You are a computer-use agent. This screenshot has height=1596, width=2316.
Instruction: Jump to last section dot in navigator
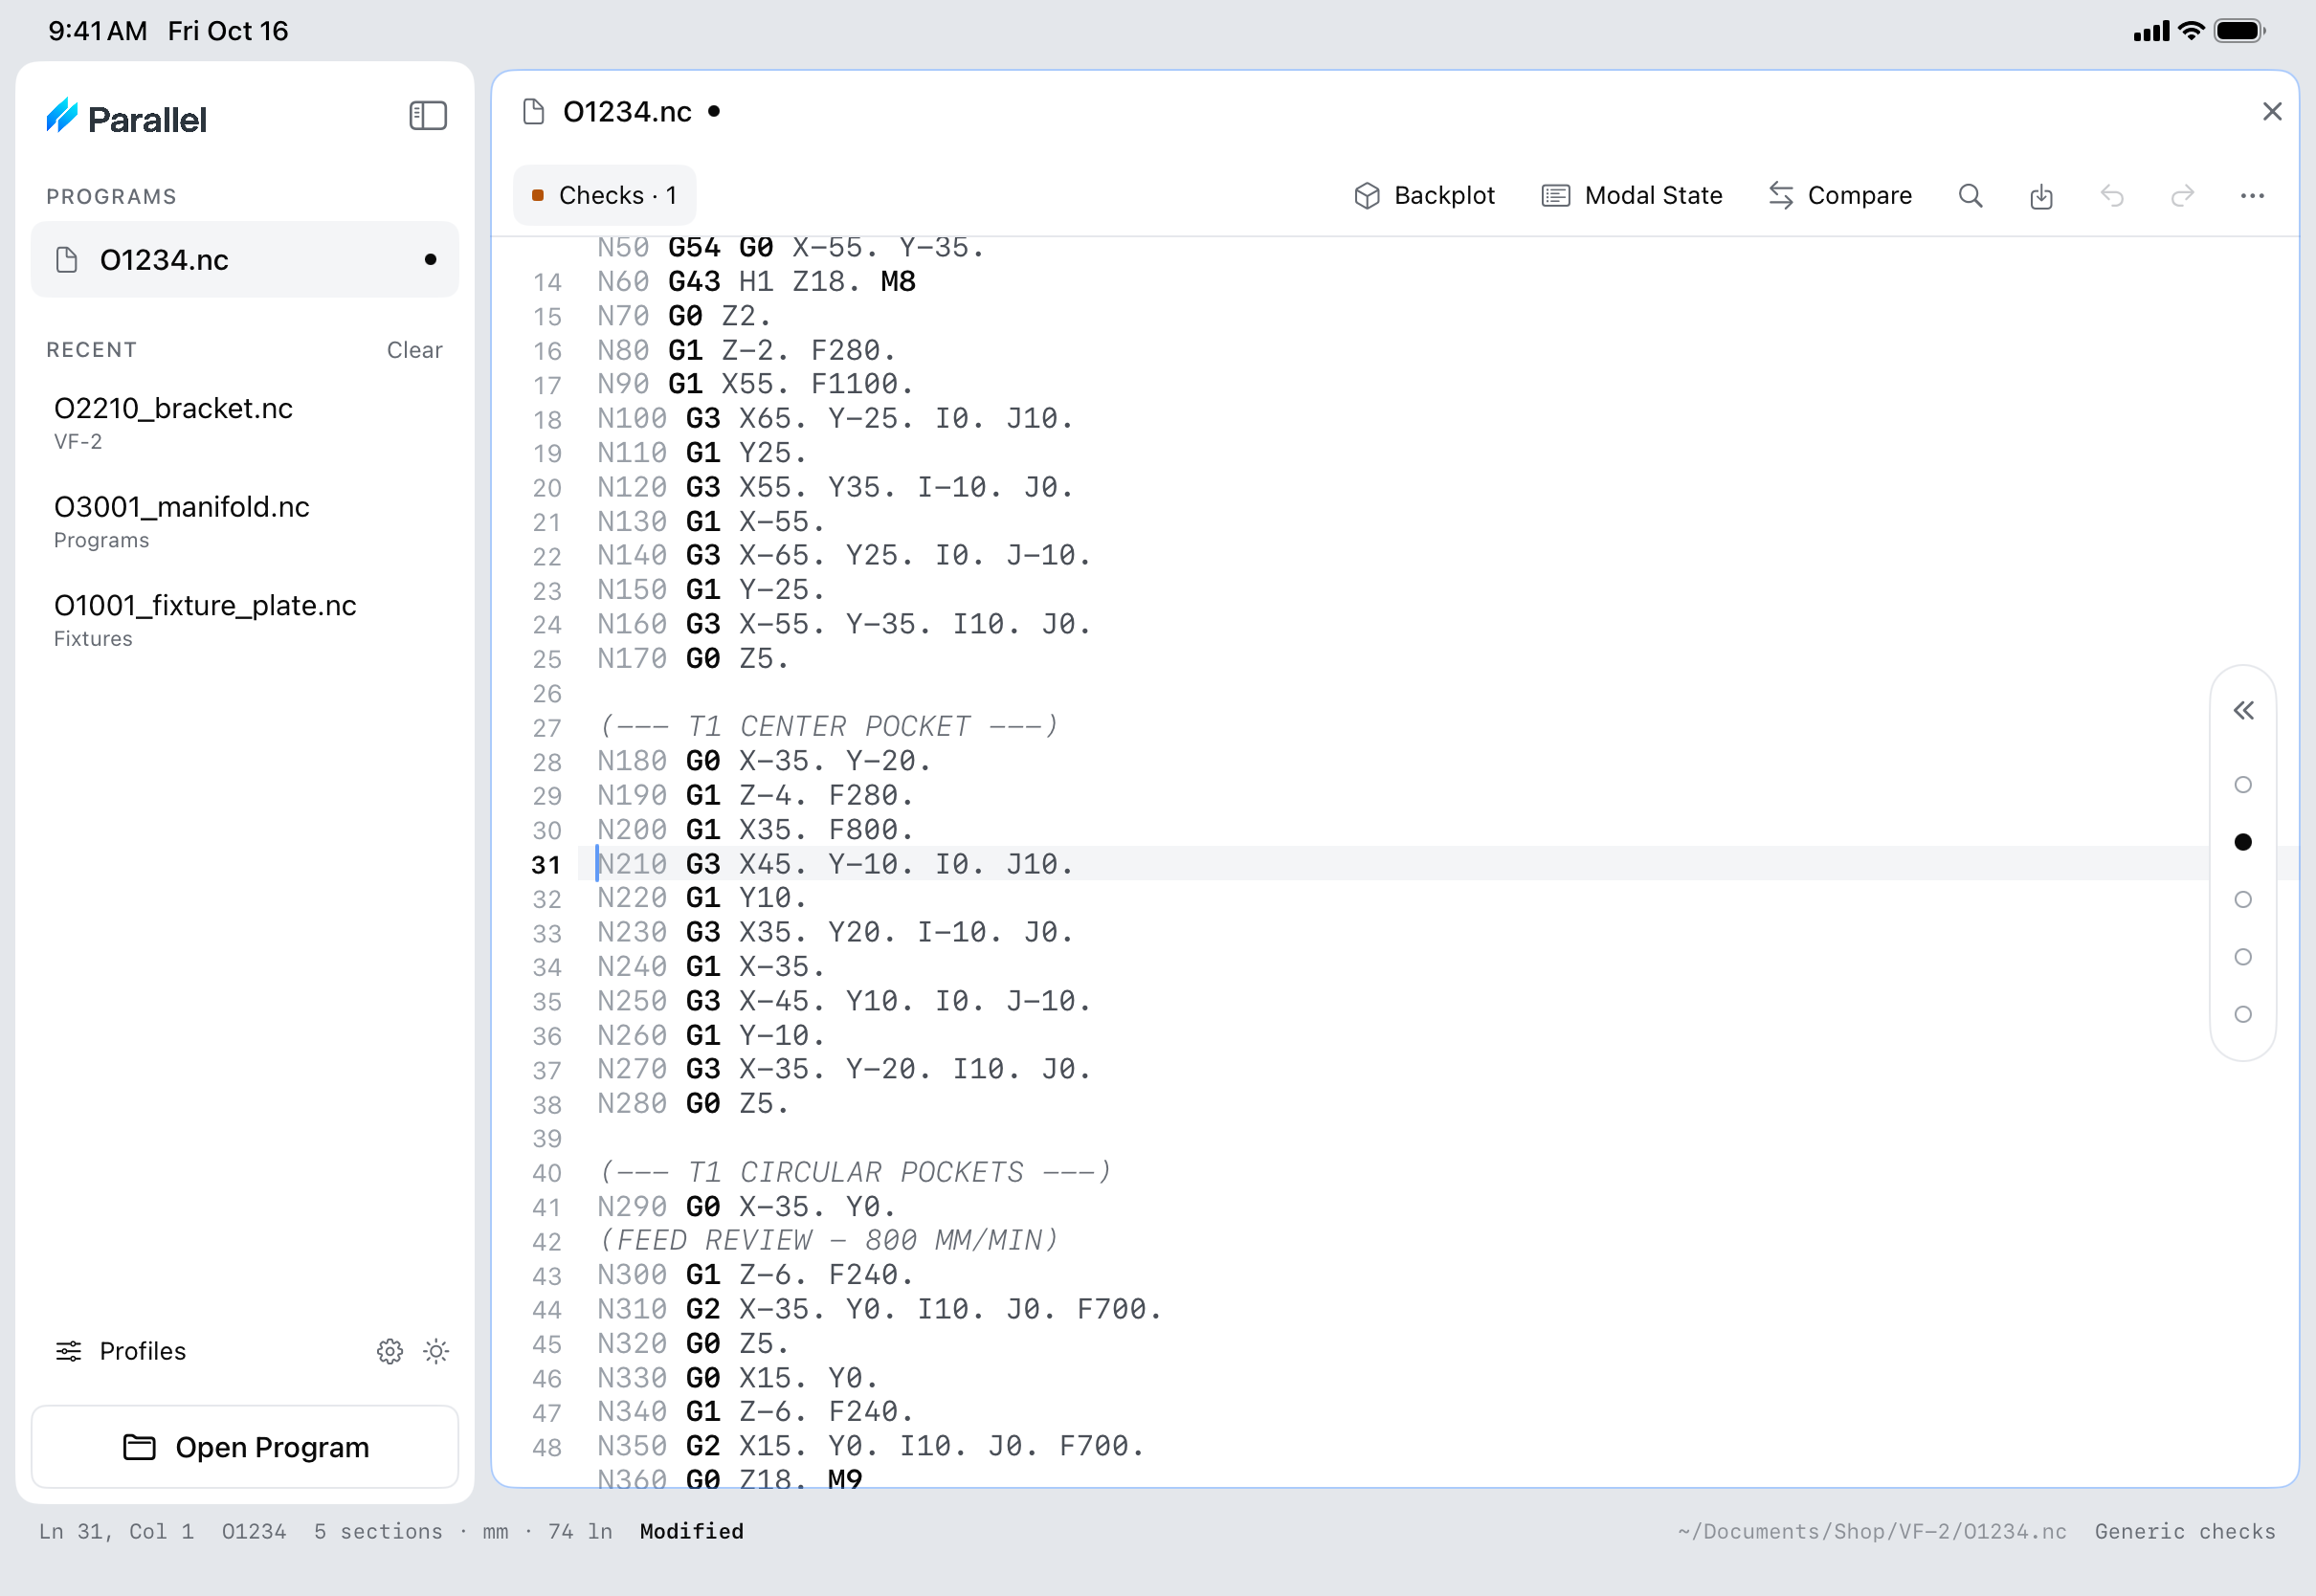[2243, 1014]
